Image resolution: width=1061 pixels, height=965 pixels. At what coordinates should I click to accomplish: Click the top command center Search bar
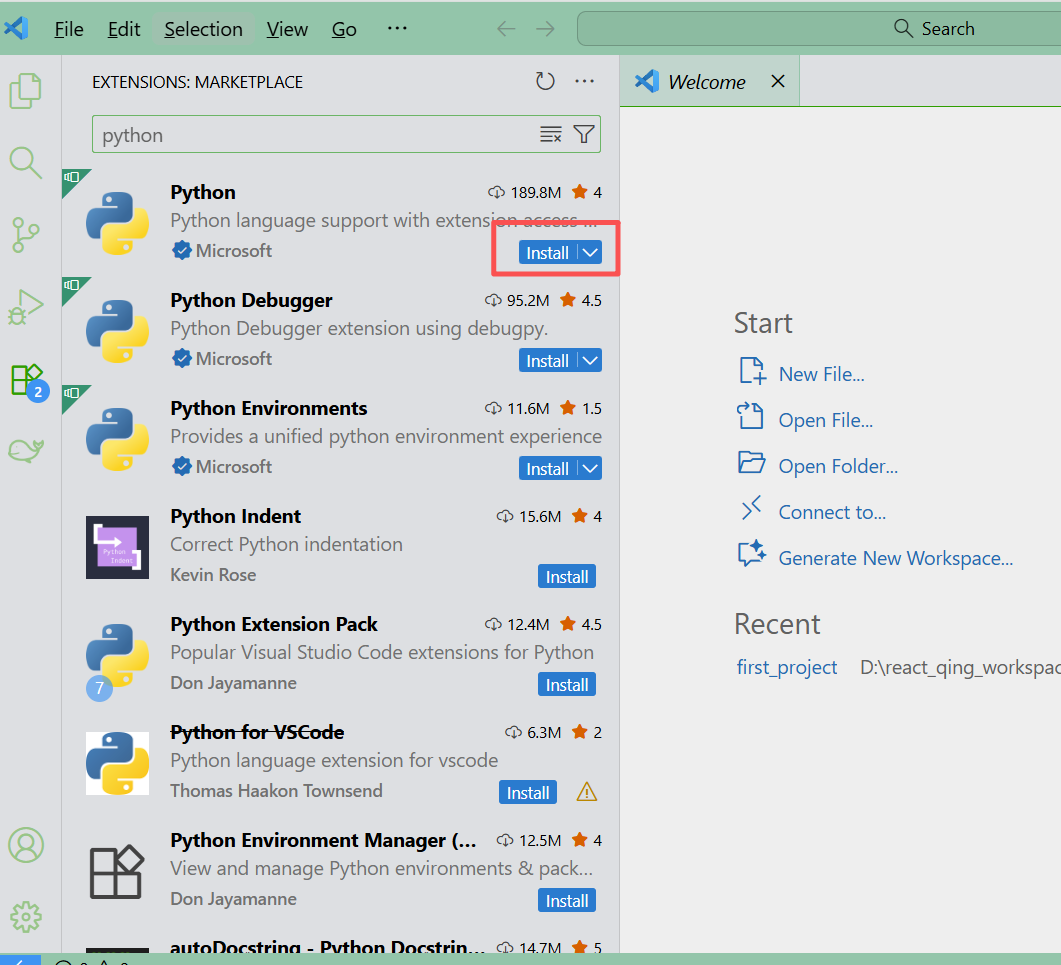click(x=819, y=29)
